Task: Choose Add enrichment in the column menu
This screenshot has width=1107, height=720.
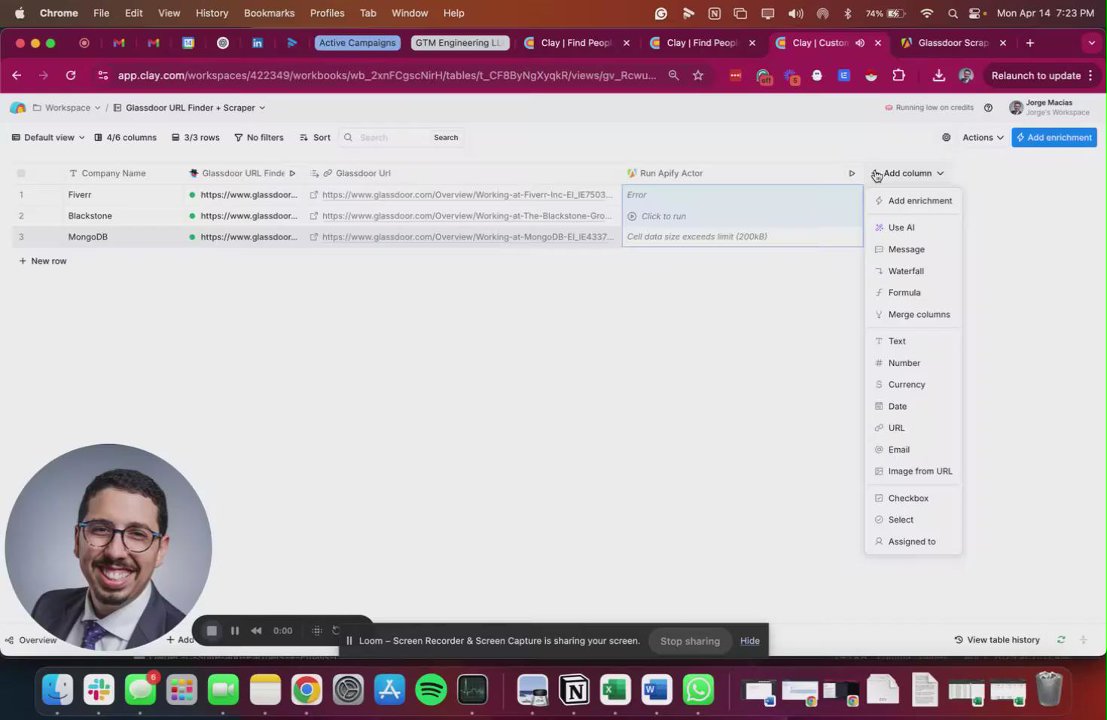Action: coord(913,200)
